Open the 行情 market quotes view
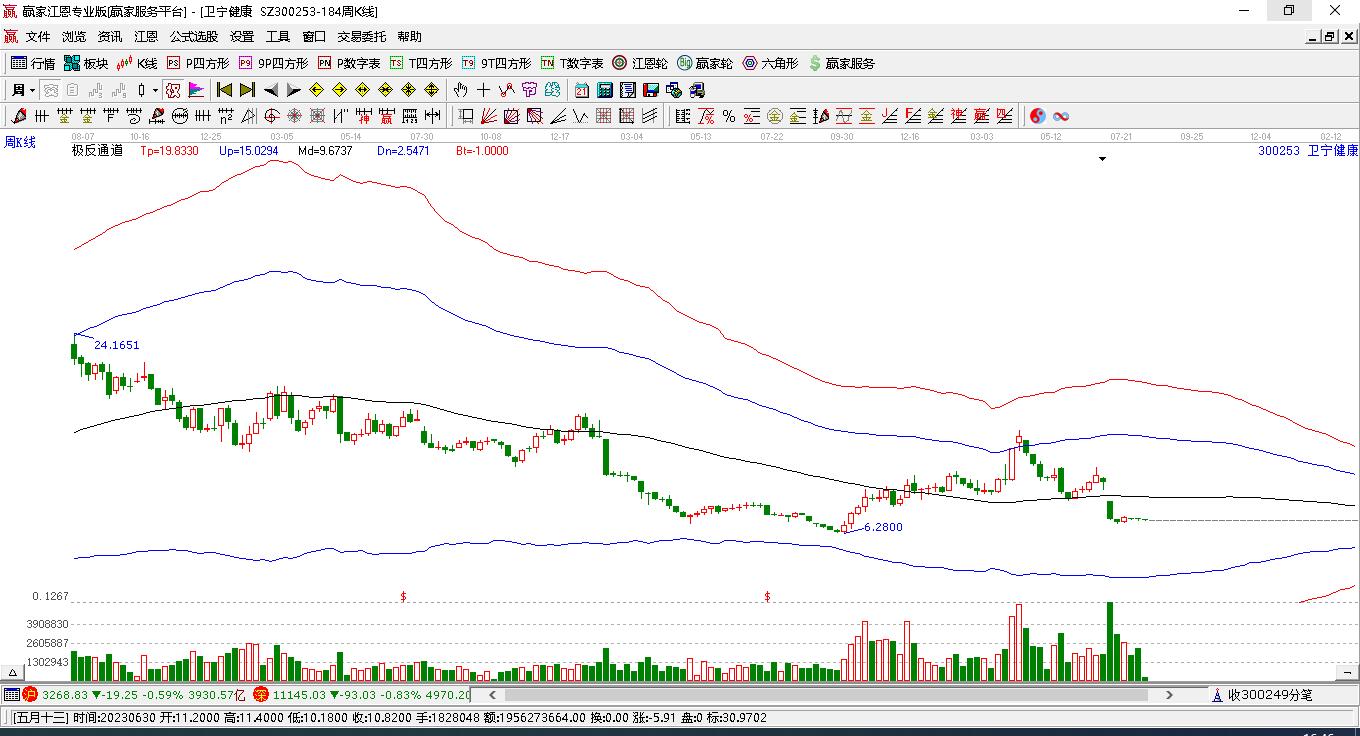Image resolution: width=1360 pixels, height=736 pixels. tap(33, 63)
